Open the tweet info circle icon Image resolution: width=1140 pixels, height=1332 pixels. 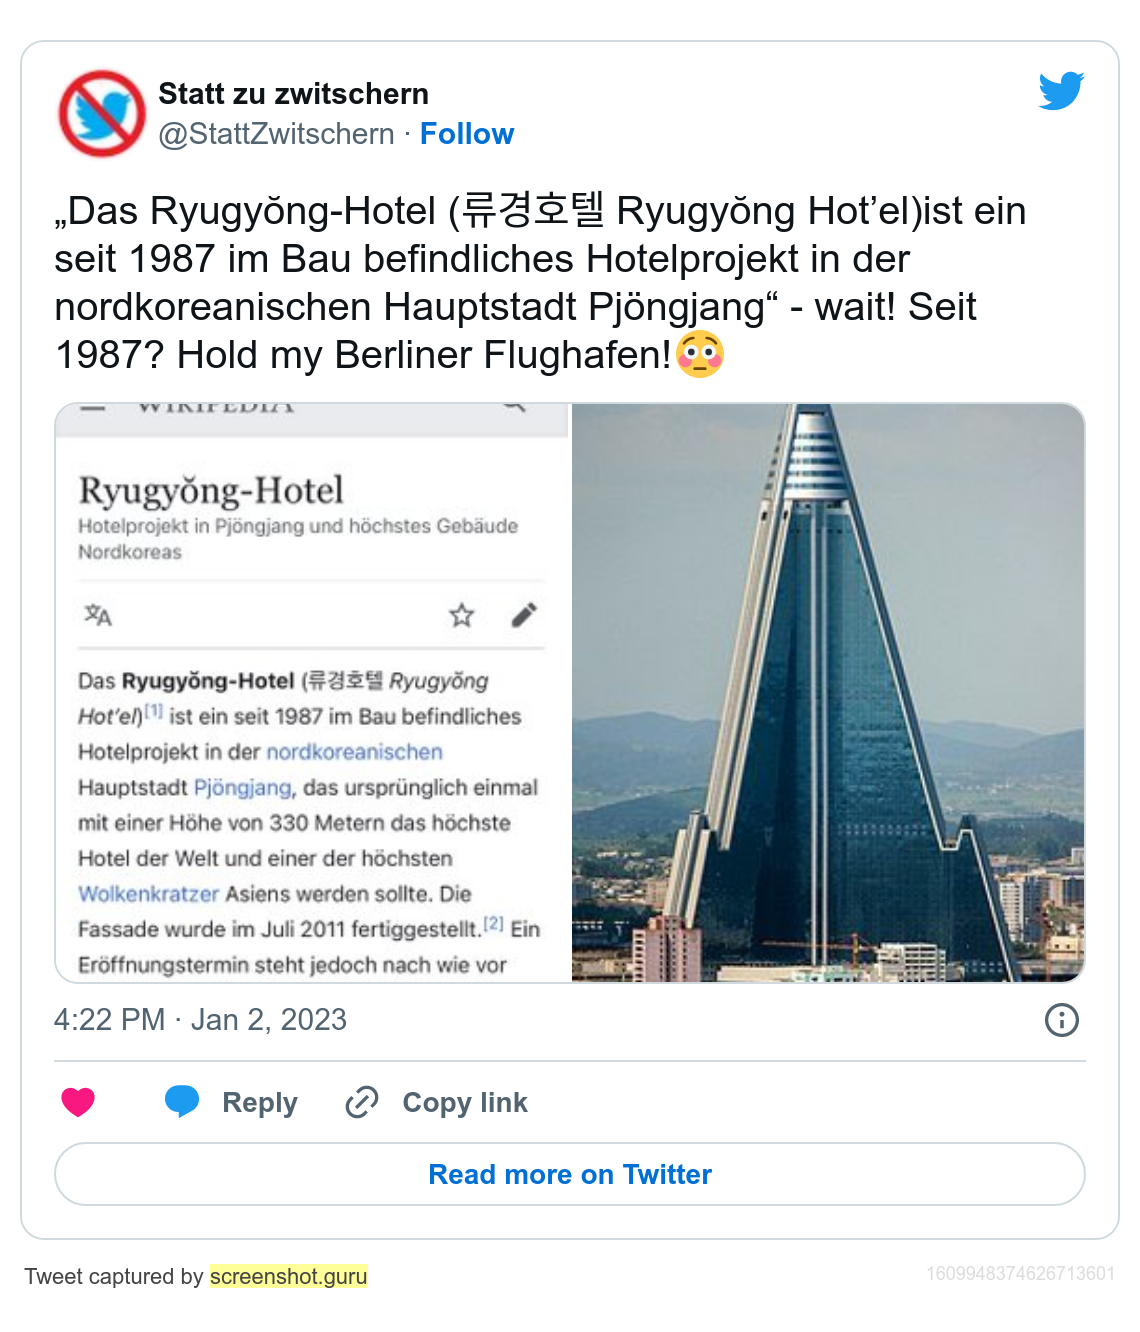pos(1061,1020)
